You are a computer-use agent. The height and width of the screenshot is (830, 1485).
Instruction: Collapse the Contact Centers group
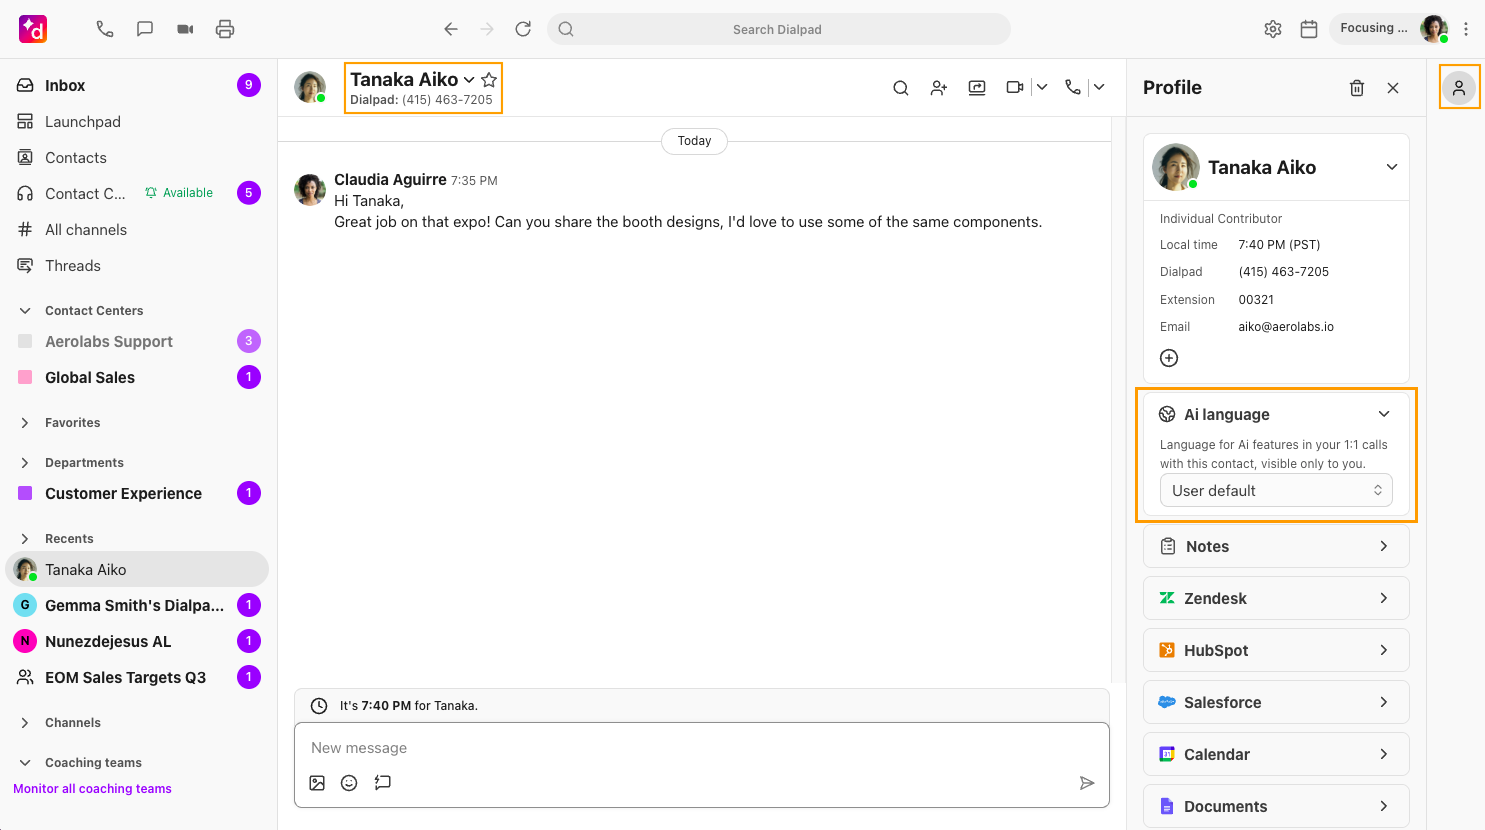(x=25, y=311)
